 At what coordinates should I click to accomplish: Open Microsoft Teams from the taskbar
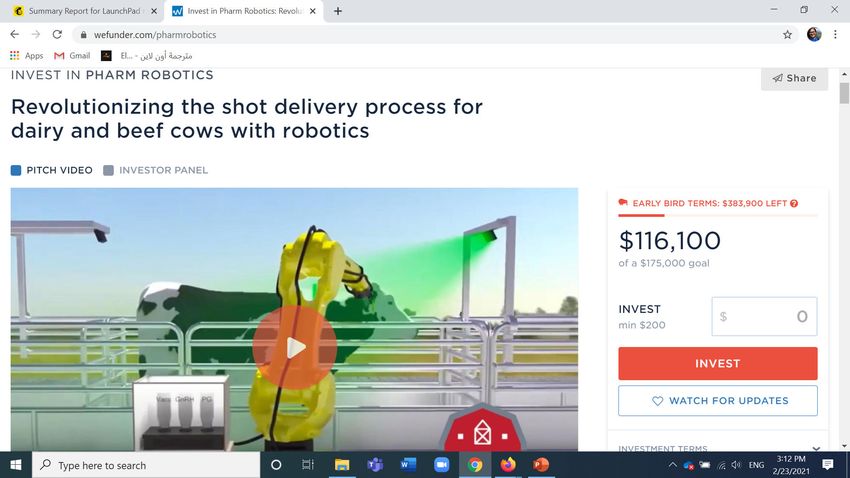(375, 465)
